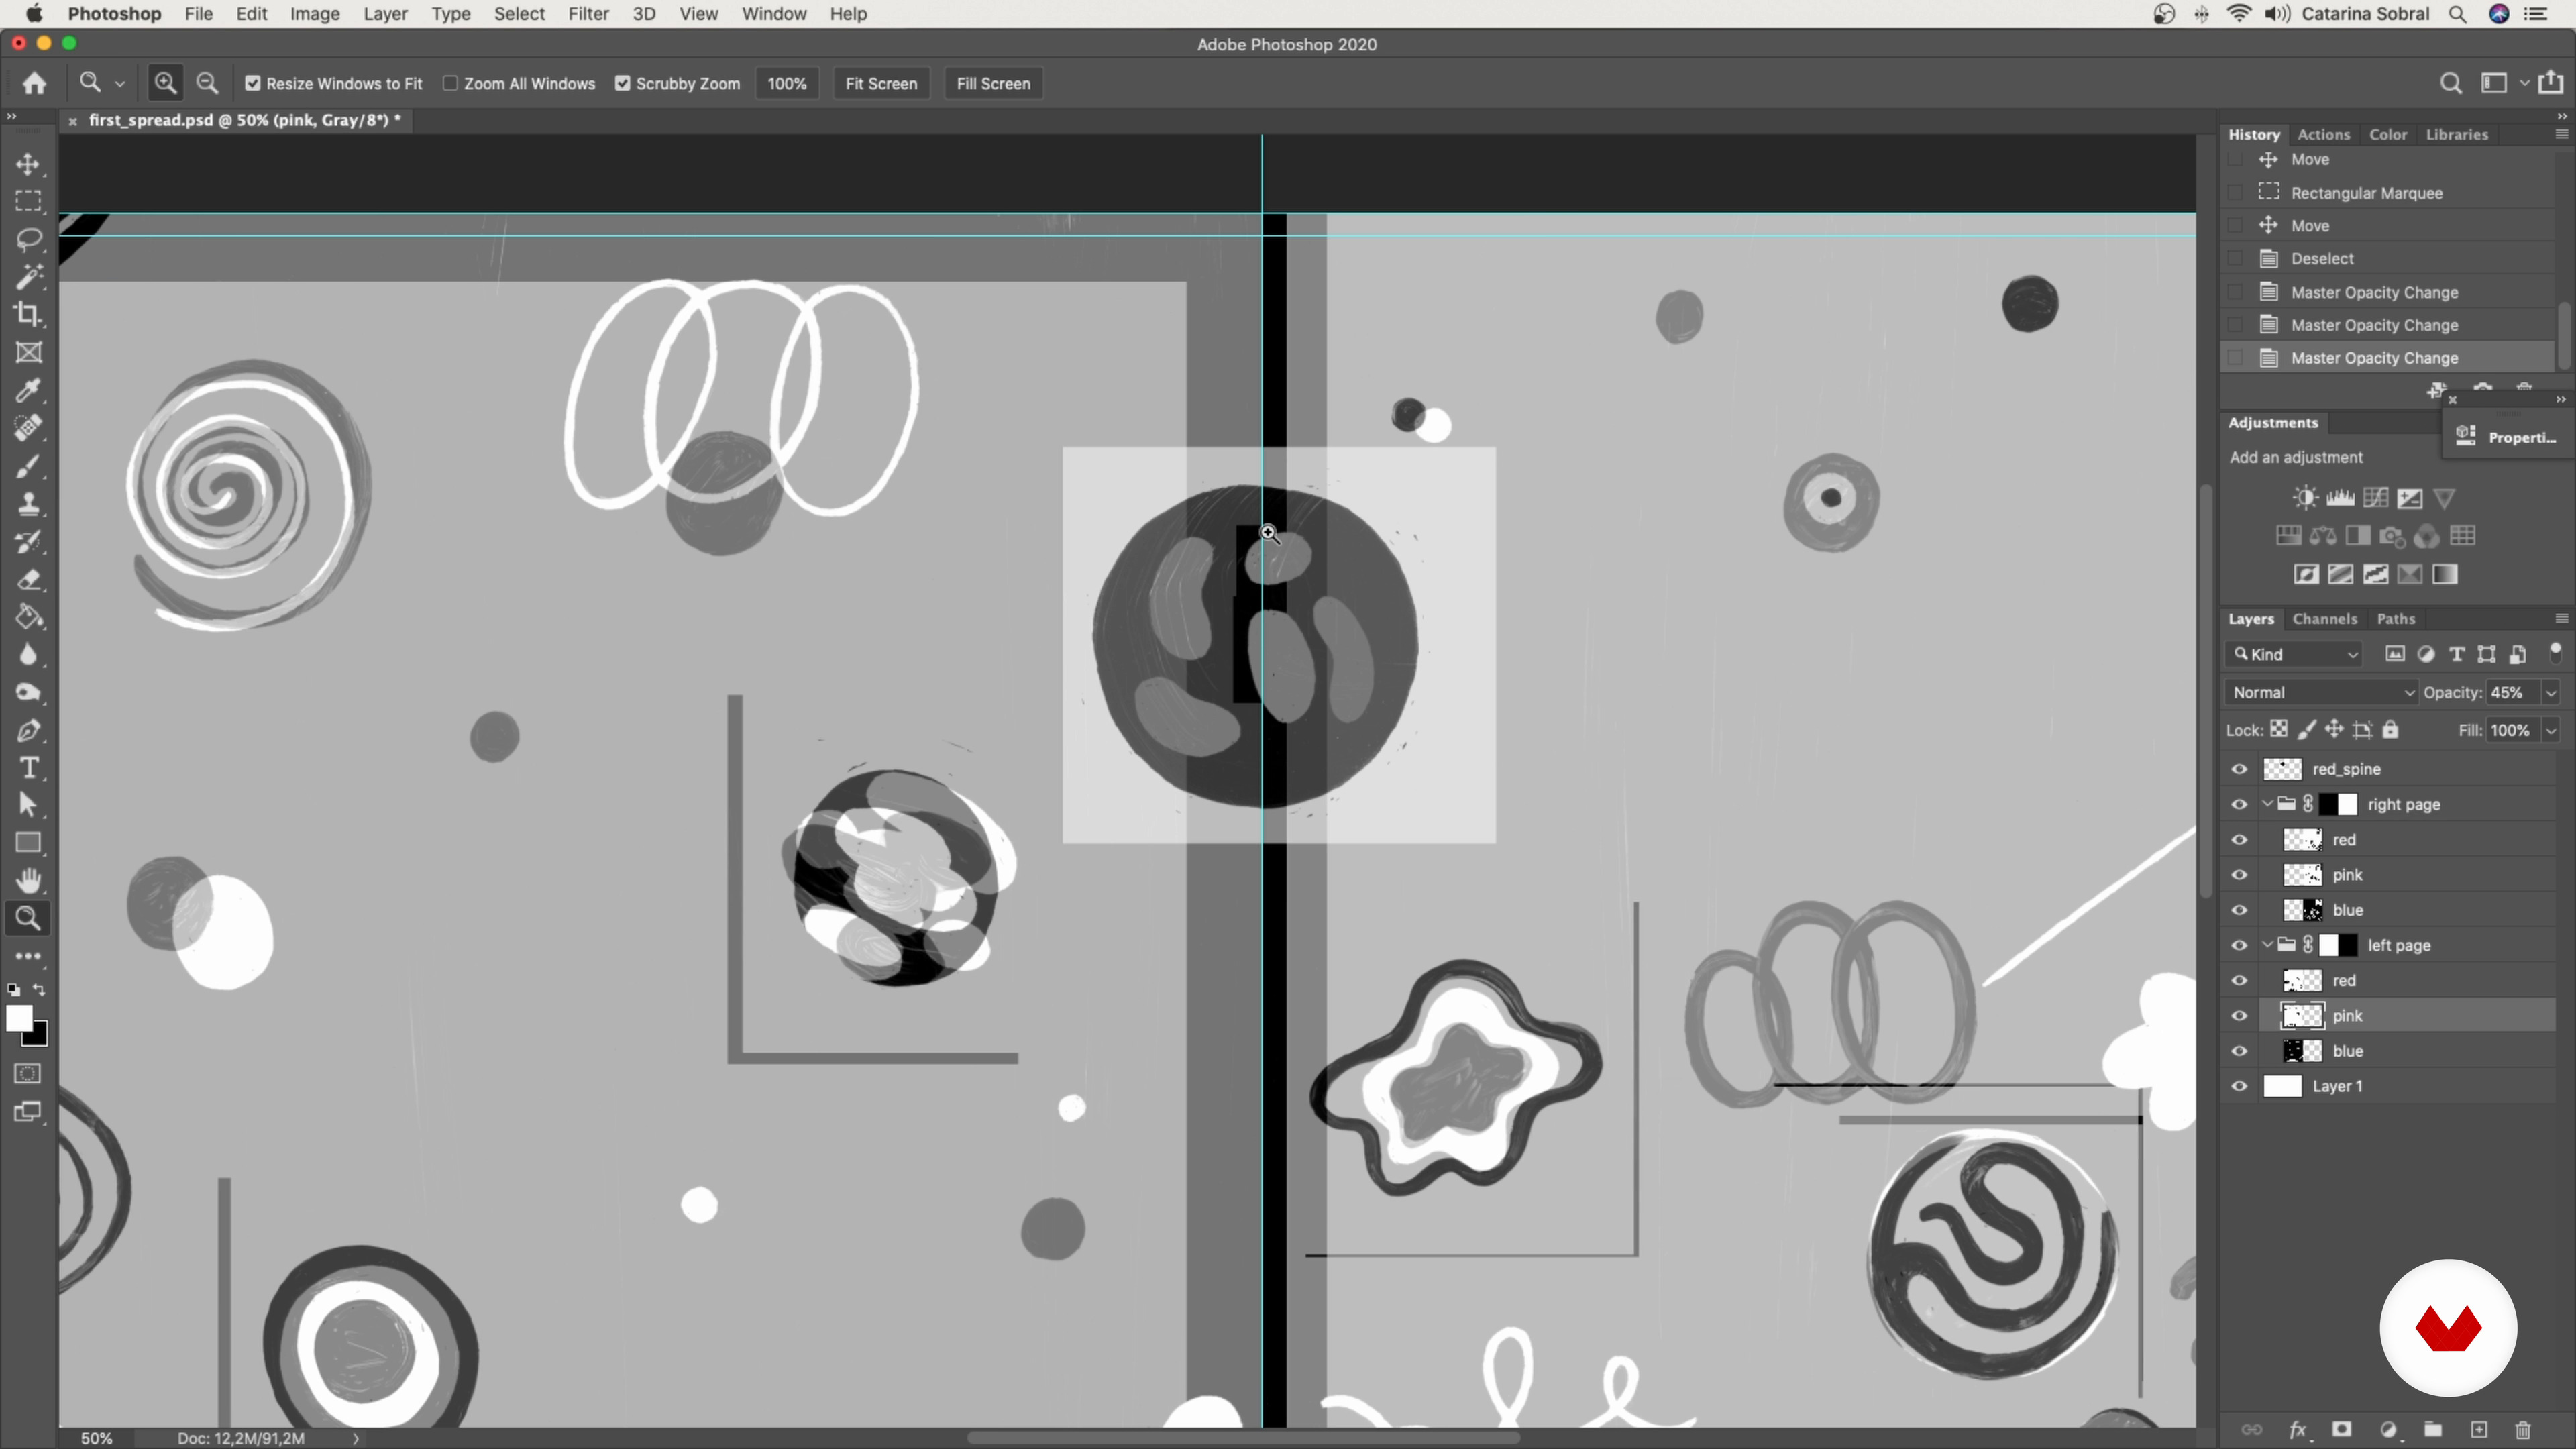Select the Rectangle shape tool

tap(28, 843)
